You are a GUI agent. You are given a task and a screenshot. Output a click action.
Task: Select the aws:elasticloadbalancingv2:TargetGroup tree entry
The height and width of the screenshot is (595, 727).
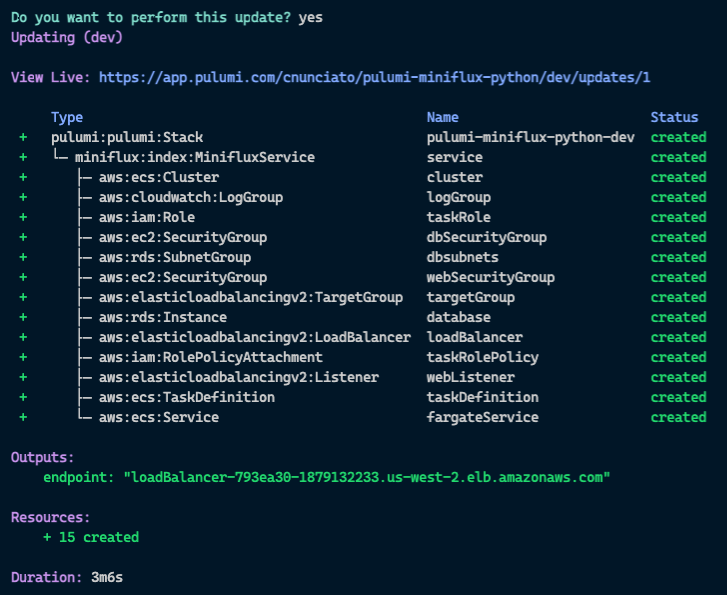[250, 297]
